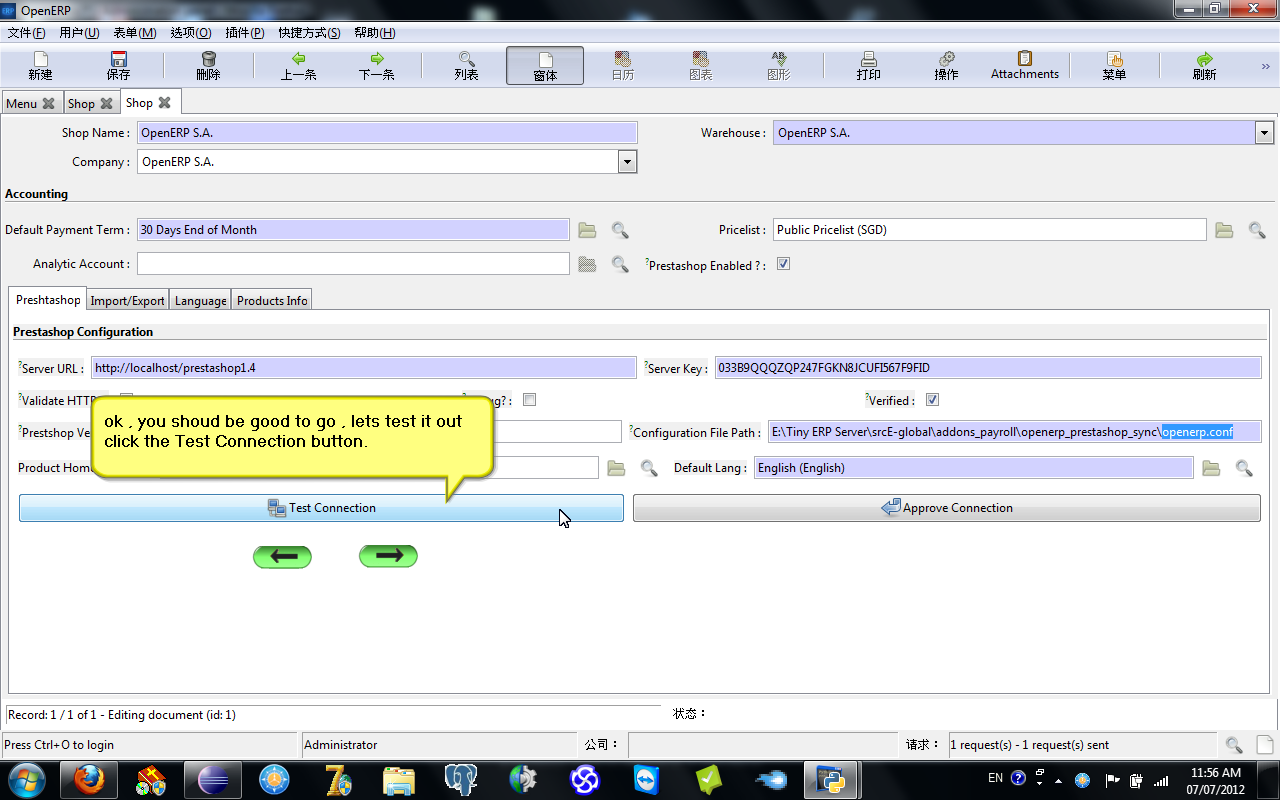Switch to the Menu tab

coord(21,103)
